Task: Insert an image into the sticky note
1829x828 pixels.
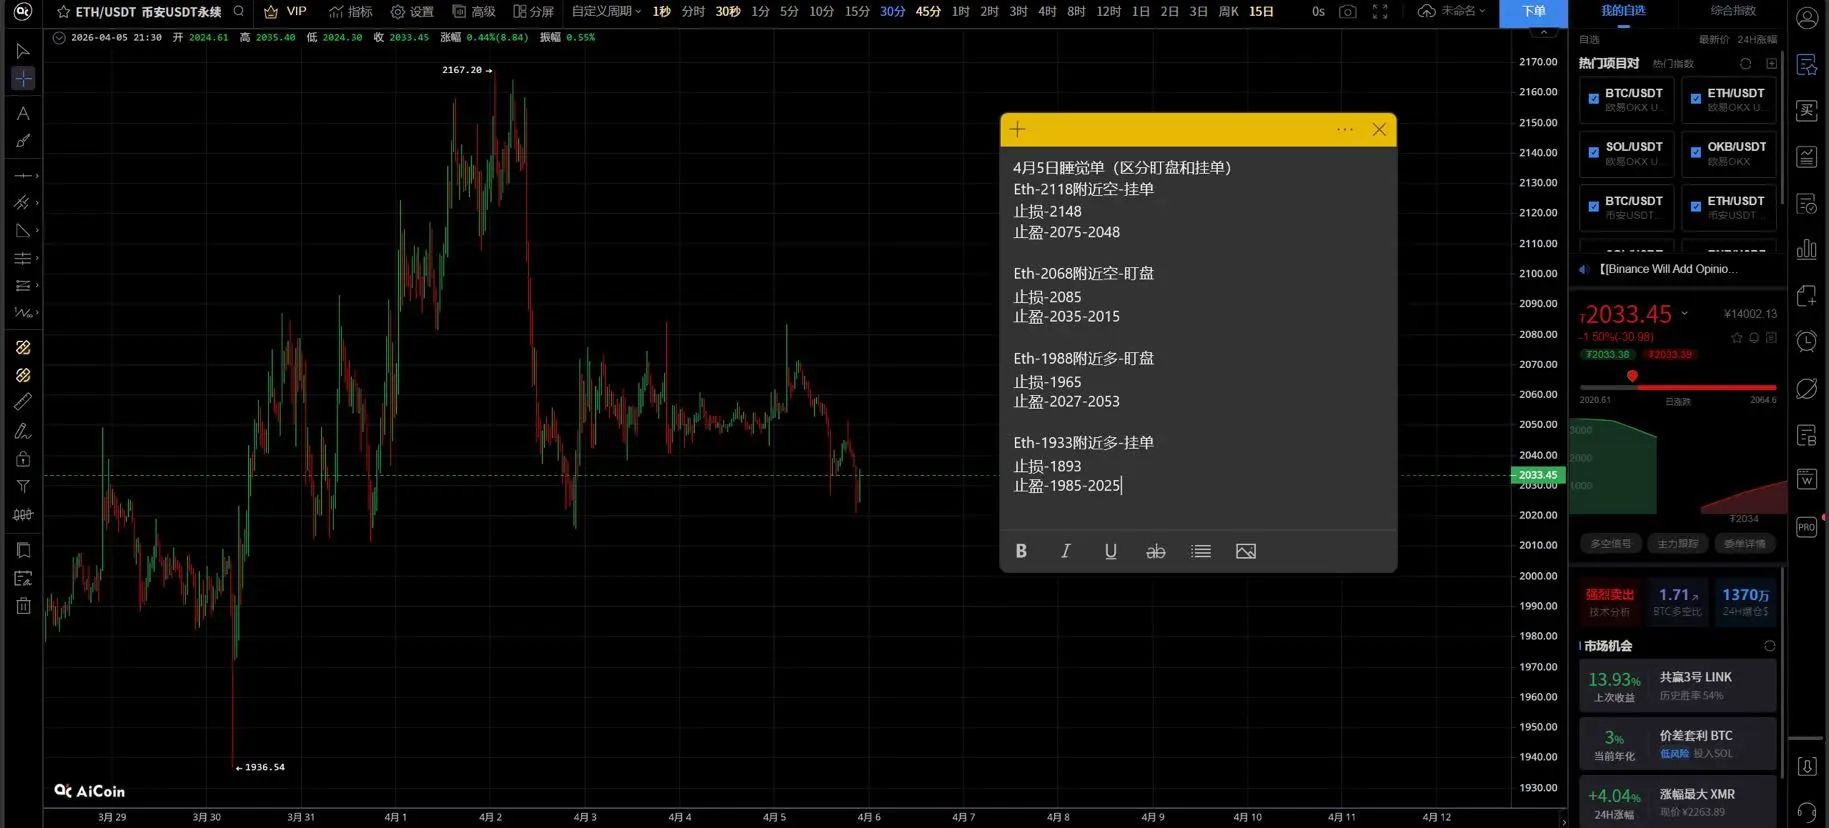Action: (1246, 551)
